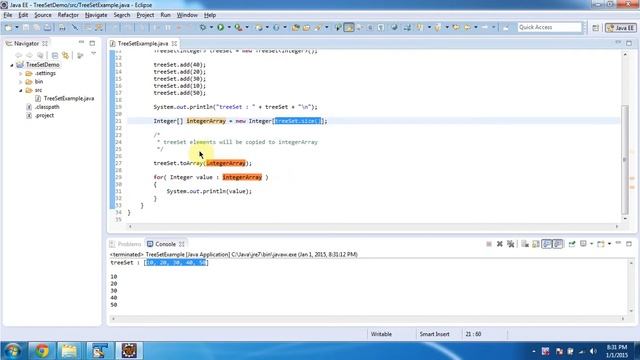Select the Java EE perspective button
640x360 pixels.
[620, 28]
